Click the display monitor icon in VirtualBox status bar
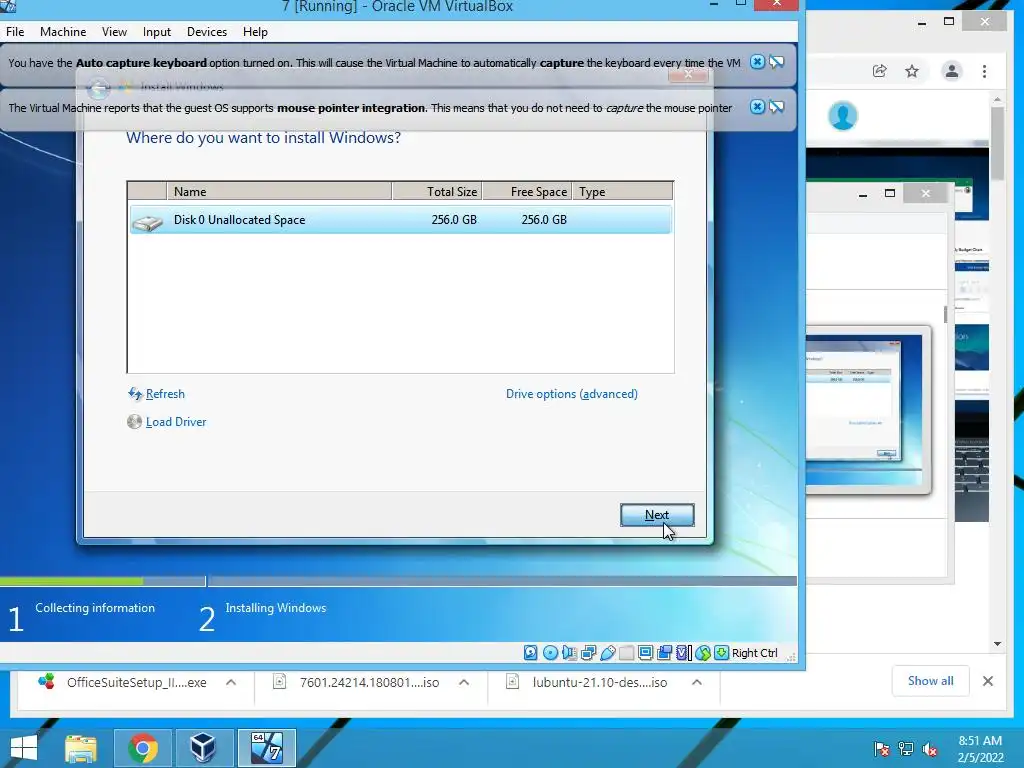This screenshot has width=1024, height=768. (x=645, y=652)
